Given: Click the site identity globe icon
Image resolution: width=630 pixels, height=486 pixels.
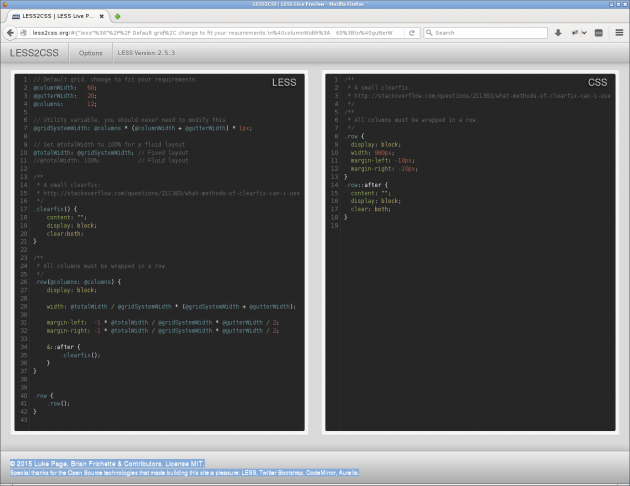Looking at the screenshot, I should [24, 33].
